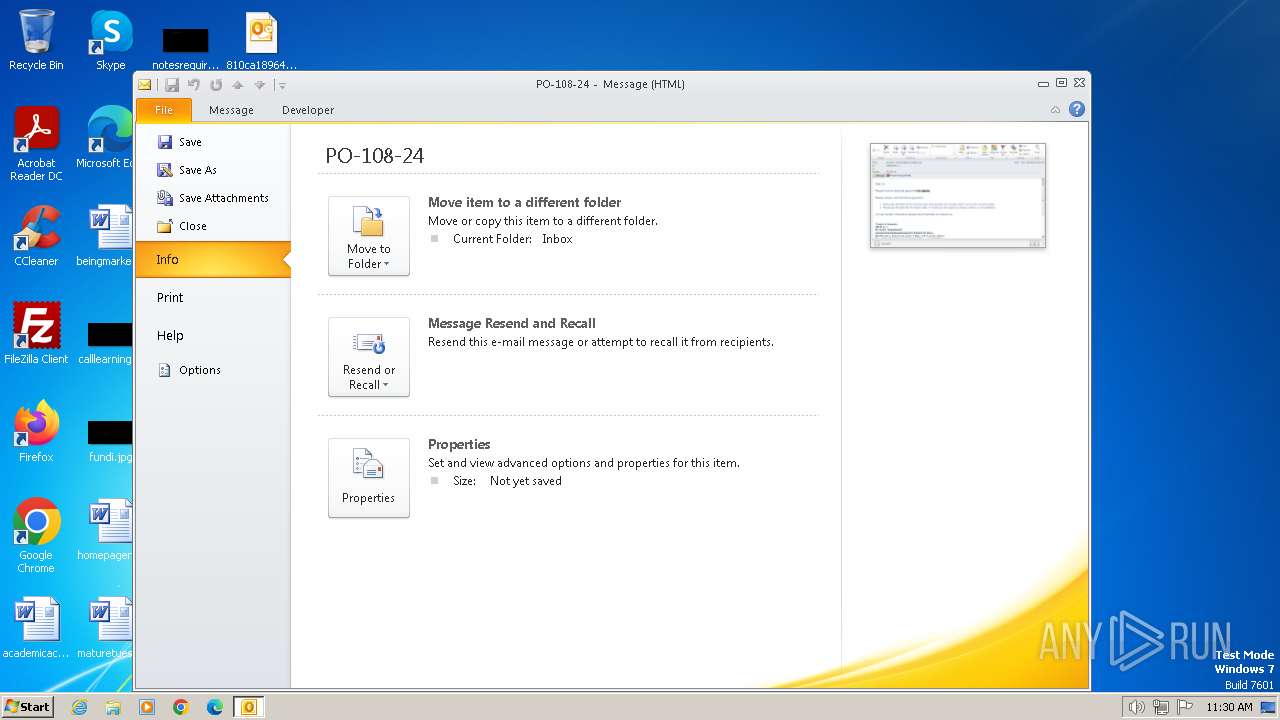Click the blue Help question mark icon
This screenshot has height=720, width=1280.
pos(1077,109)
